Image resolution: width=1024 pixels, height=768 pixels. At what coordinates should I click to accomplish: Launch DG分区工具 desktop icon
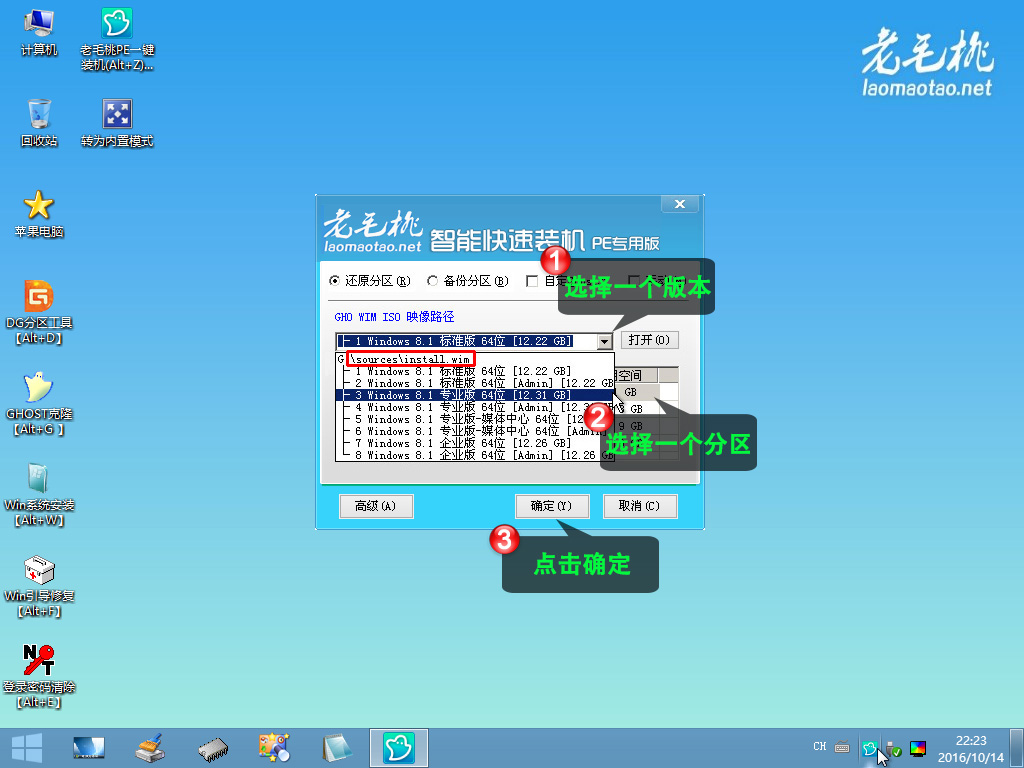[x=39, y=312]
